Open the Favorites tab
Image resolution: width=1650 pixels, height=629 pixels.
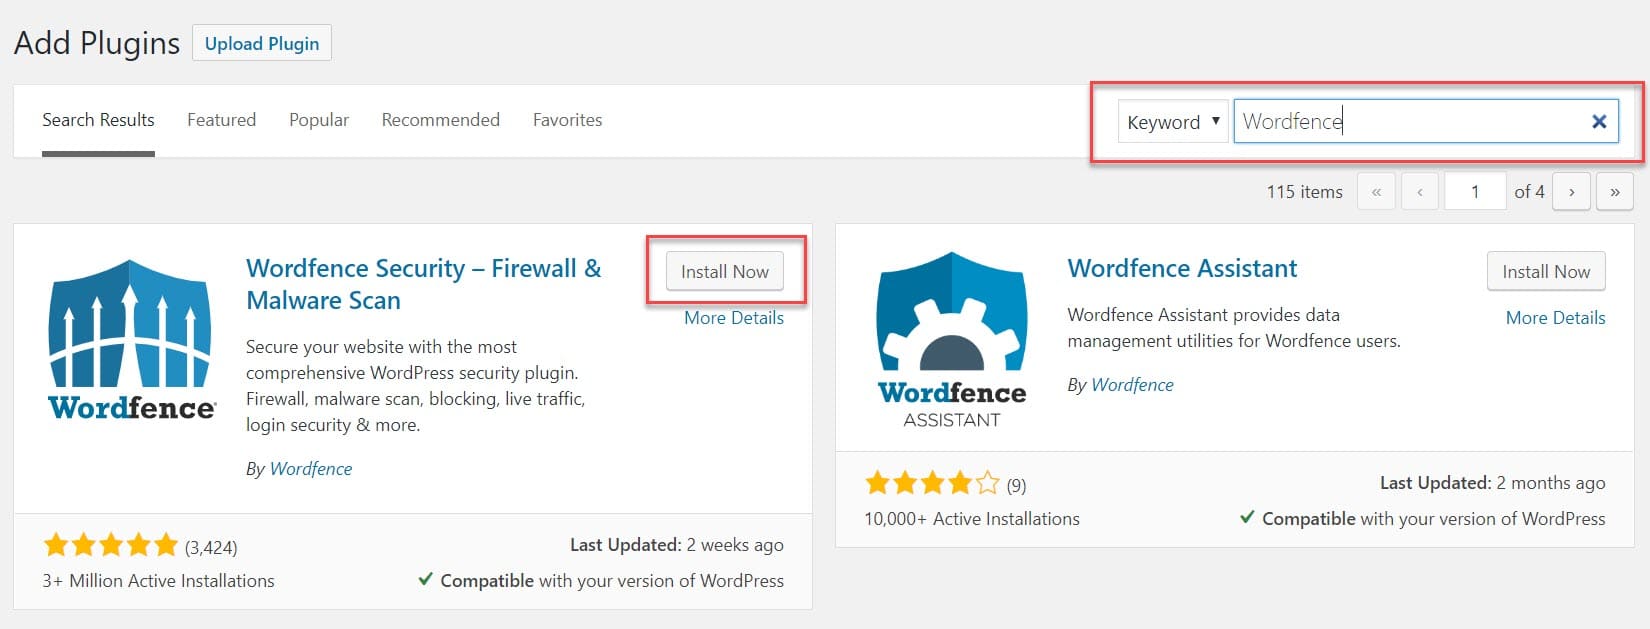click(x=568, y=120)
